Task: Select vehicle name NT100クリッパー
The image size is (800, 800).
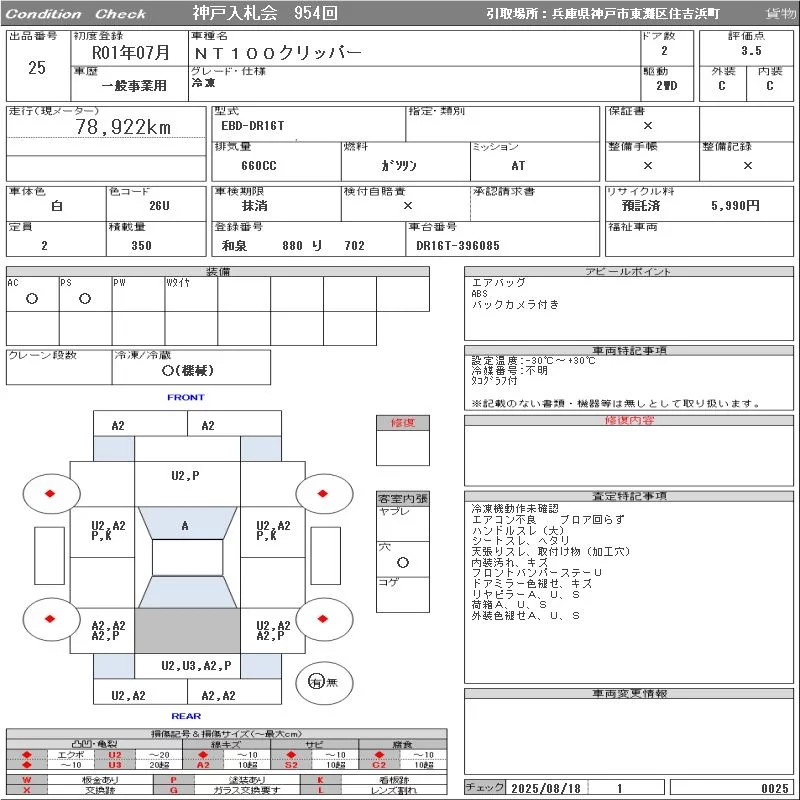Action: tap(279, 53)
